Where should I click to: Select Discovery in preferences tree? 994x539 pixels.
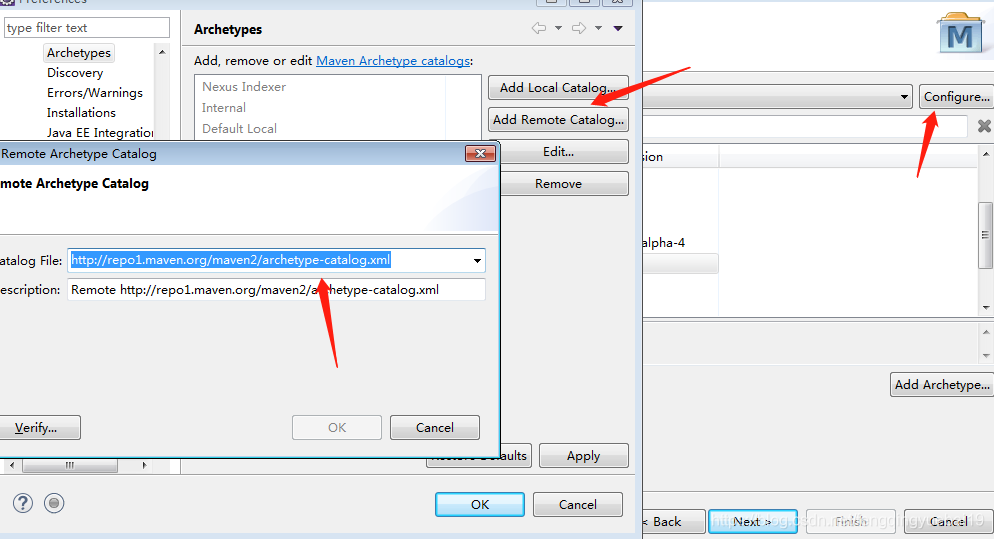tap(75, 73)
